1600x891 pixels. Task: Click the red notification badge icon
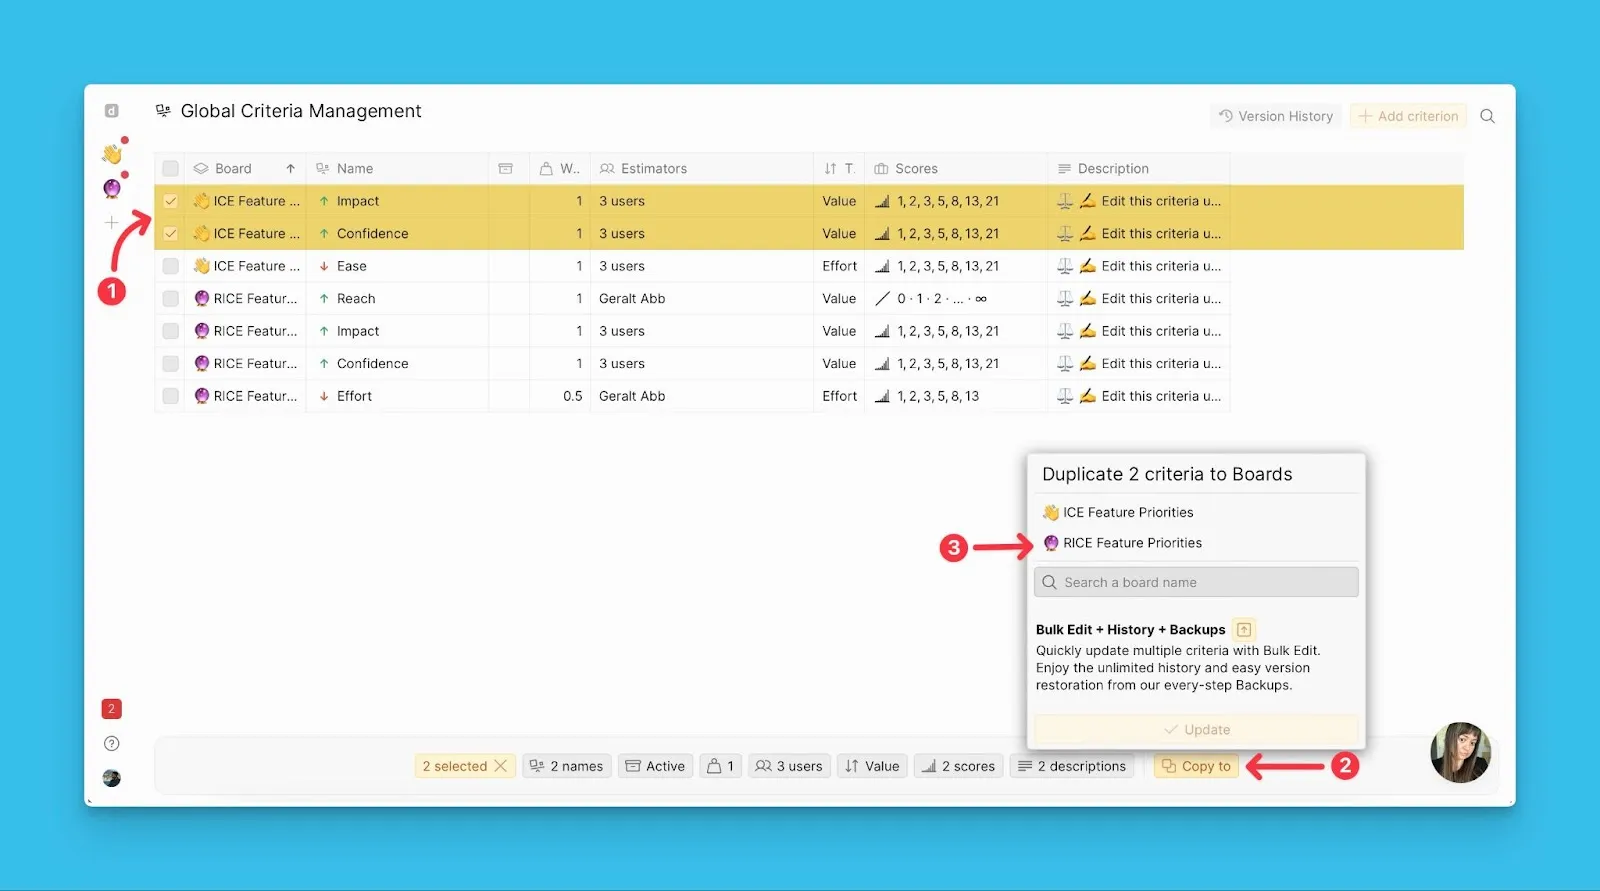[112, 709]
